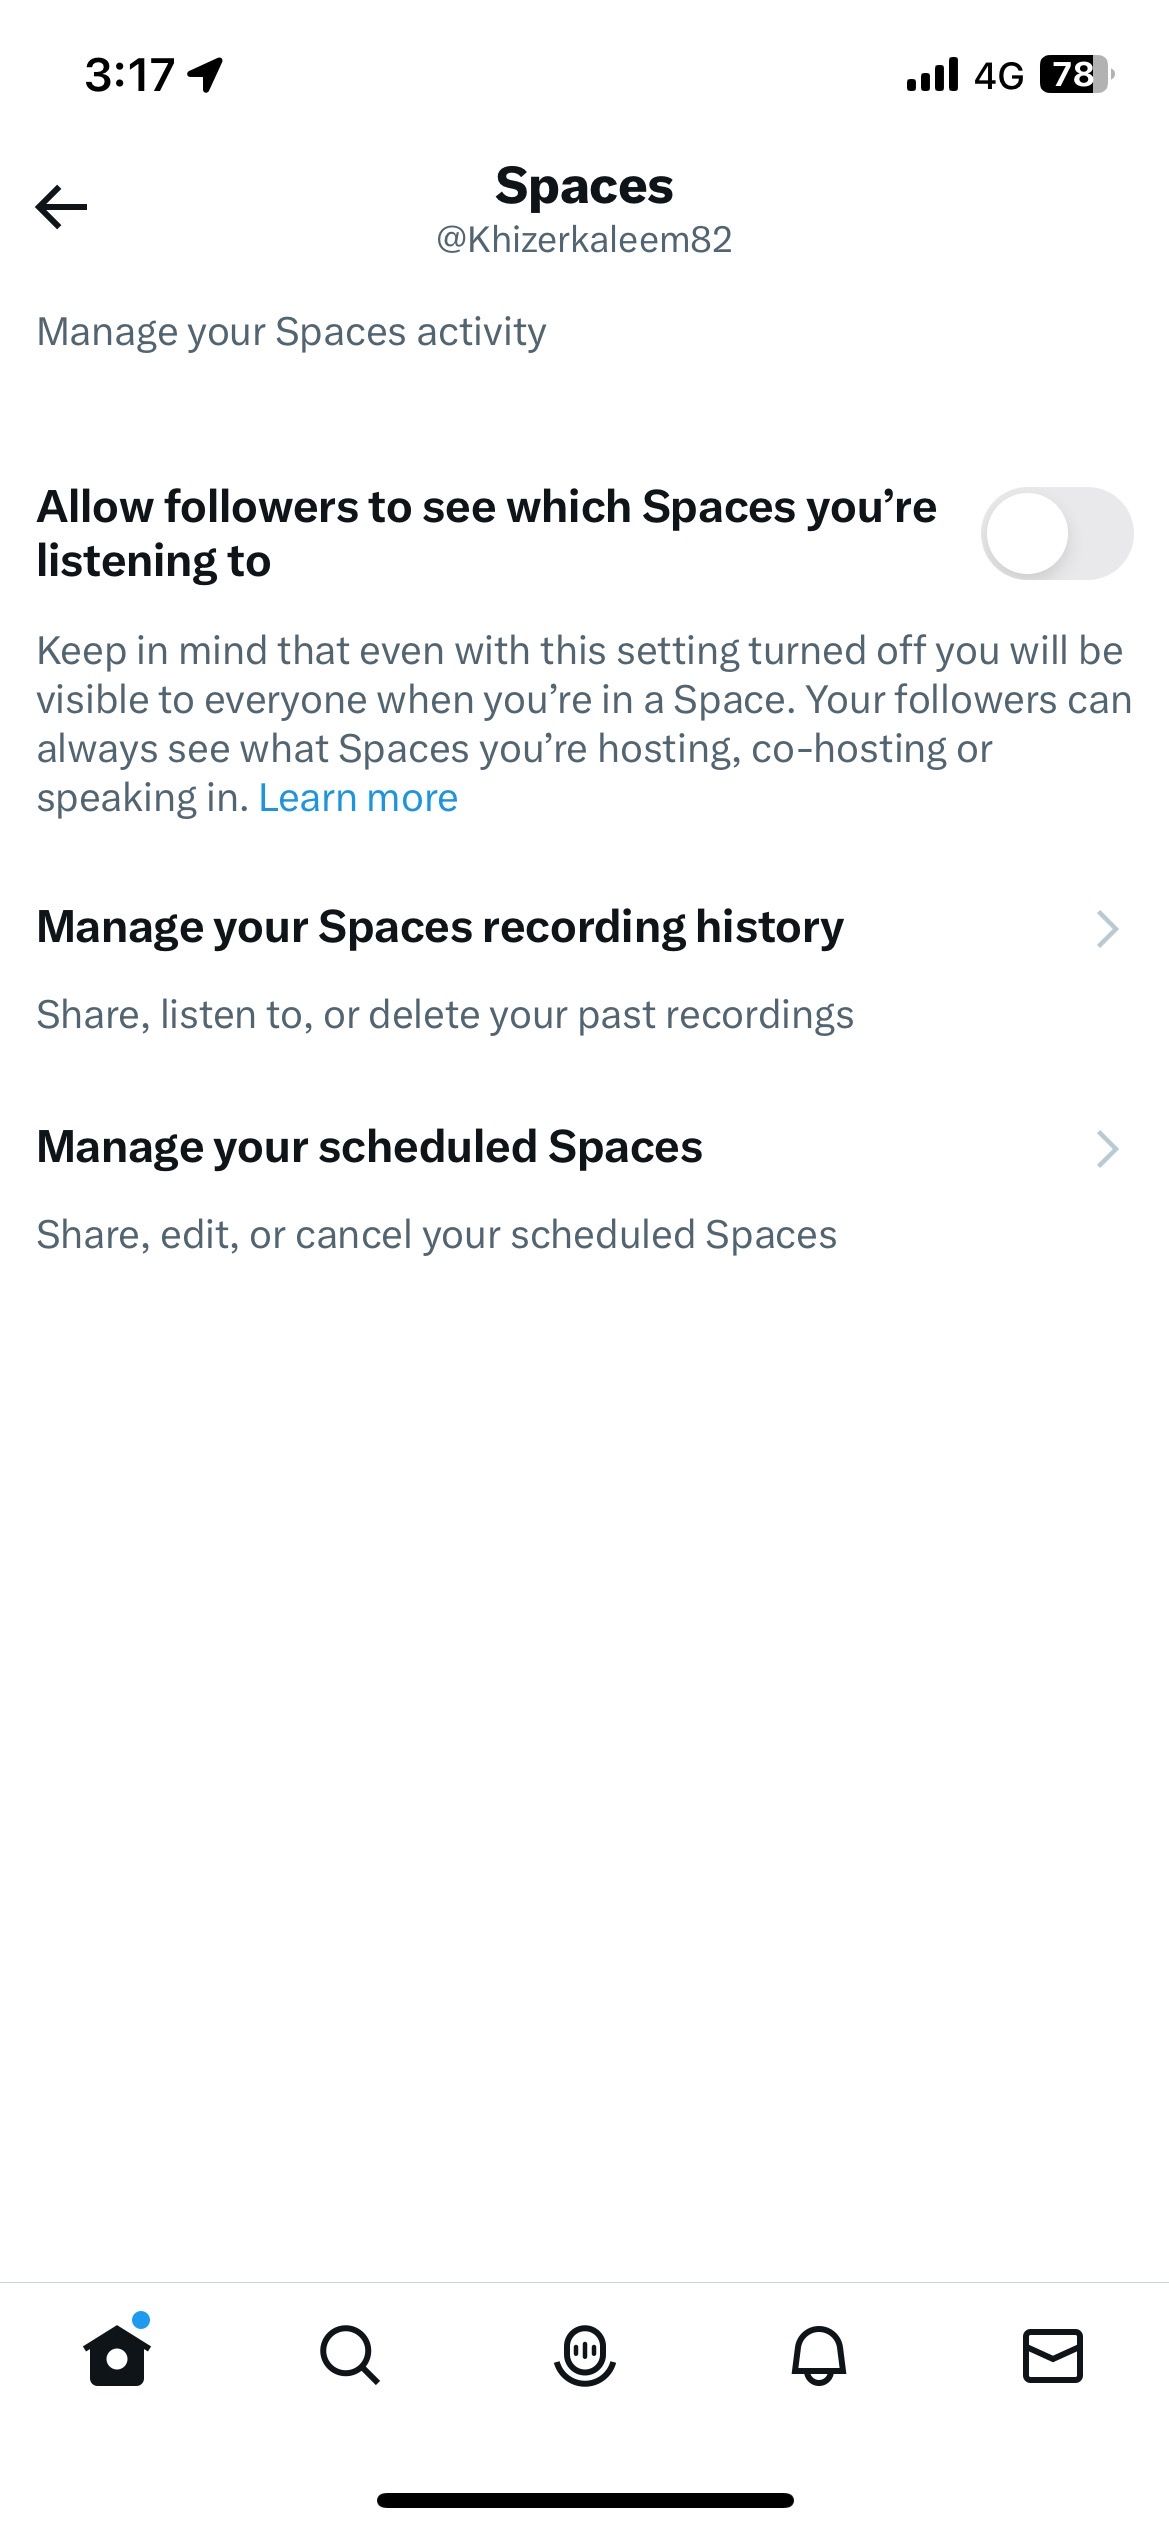Open Manage your scheduled Spaces
The height and width of the screenshot is (2532, 1169).
(x=370, y=1147)
